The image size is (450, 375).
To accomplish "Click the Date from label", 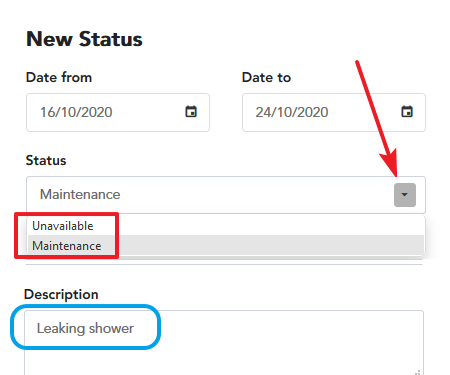I will 59,77.
